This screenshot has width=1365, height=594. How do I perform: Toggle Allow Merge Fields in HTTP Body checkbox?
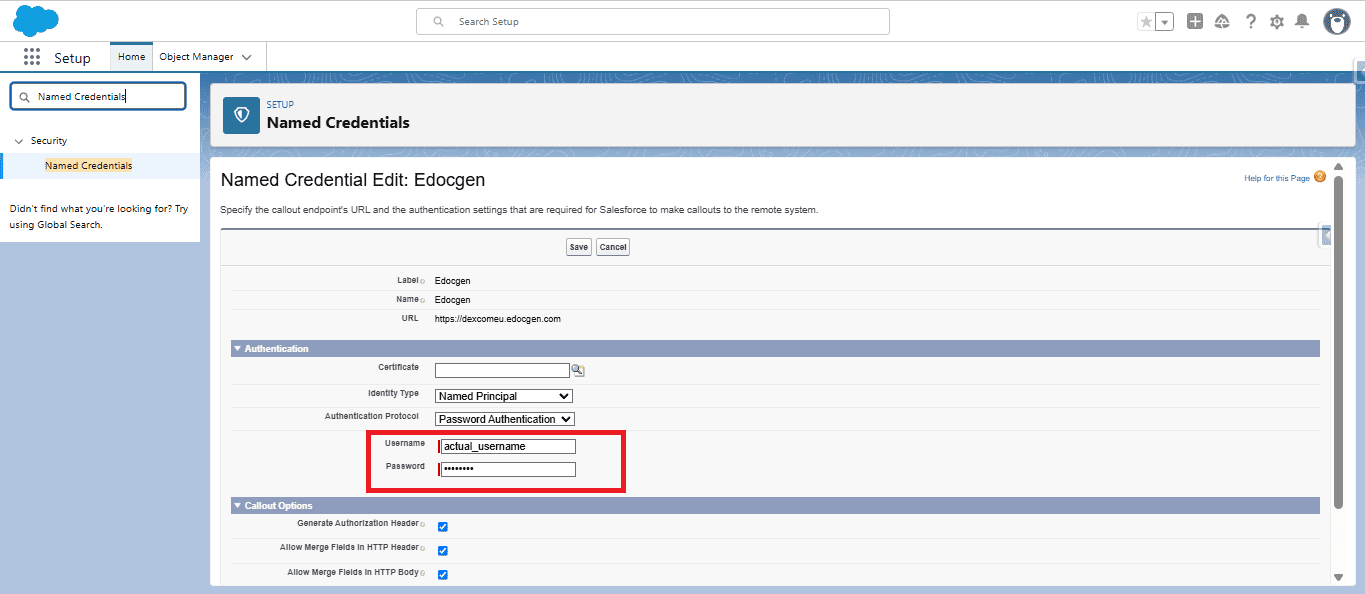443,574
